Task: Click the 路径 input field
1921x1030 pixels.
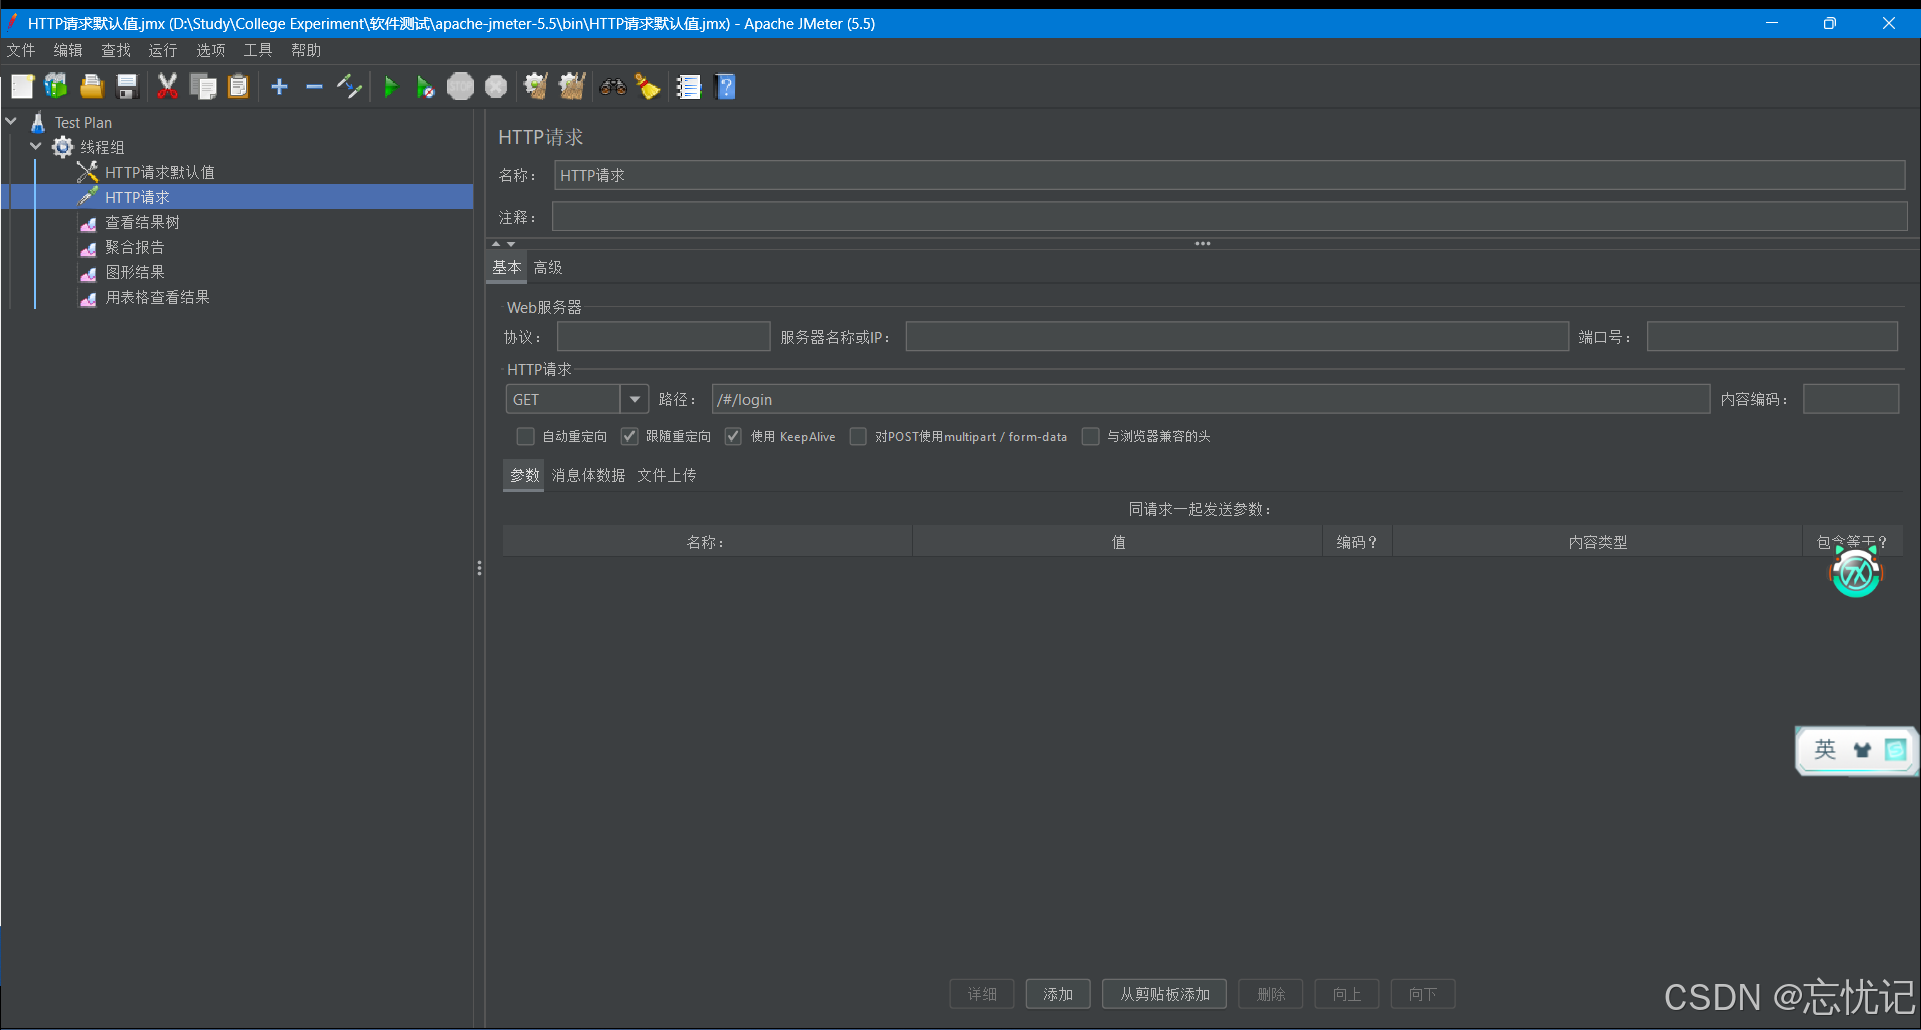Action: point(1210,399)
